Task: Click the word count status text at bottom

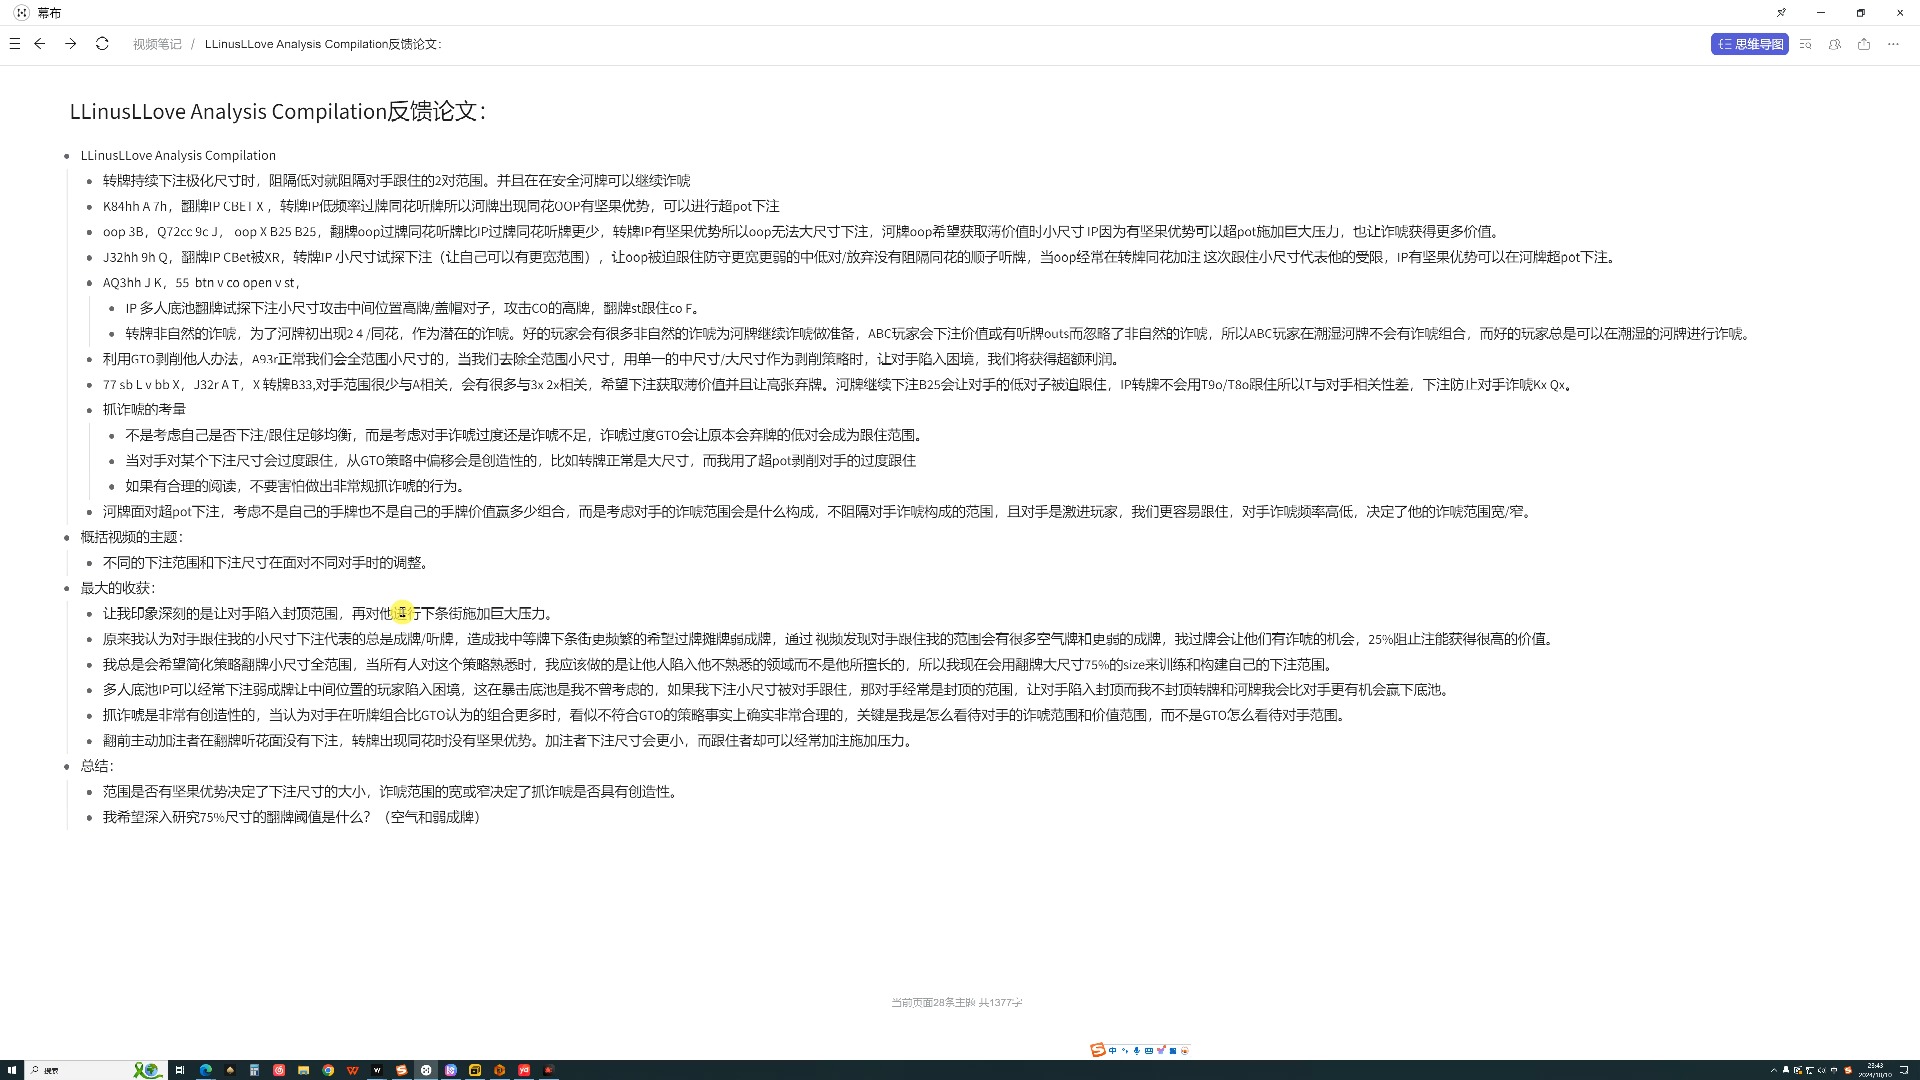Action: tap(957, 1003)
